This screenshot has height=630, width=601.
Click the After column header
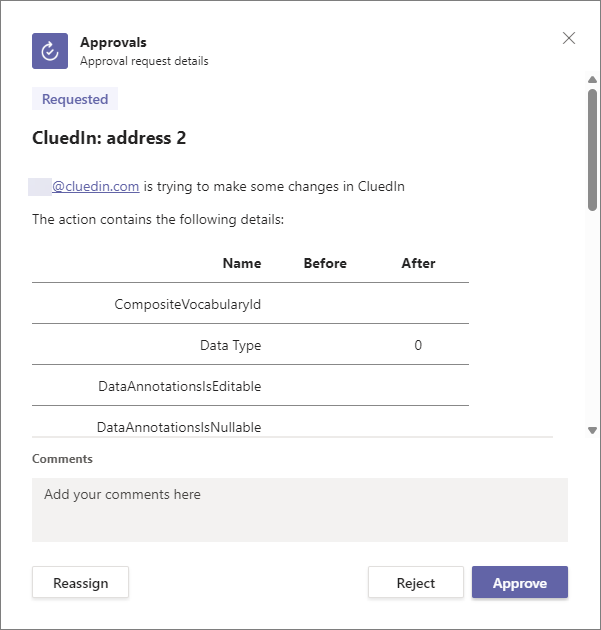418,263
